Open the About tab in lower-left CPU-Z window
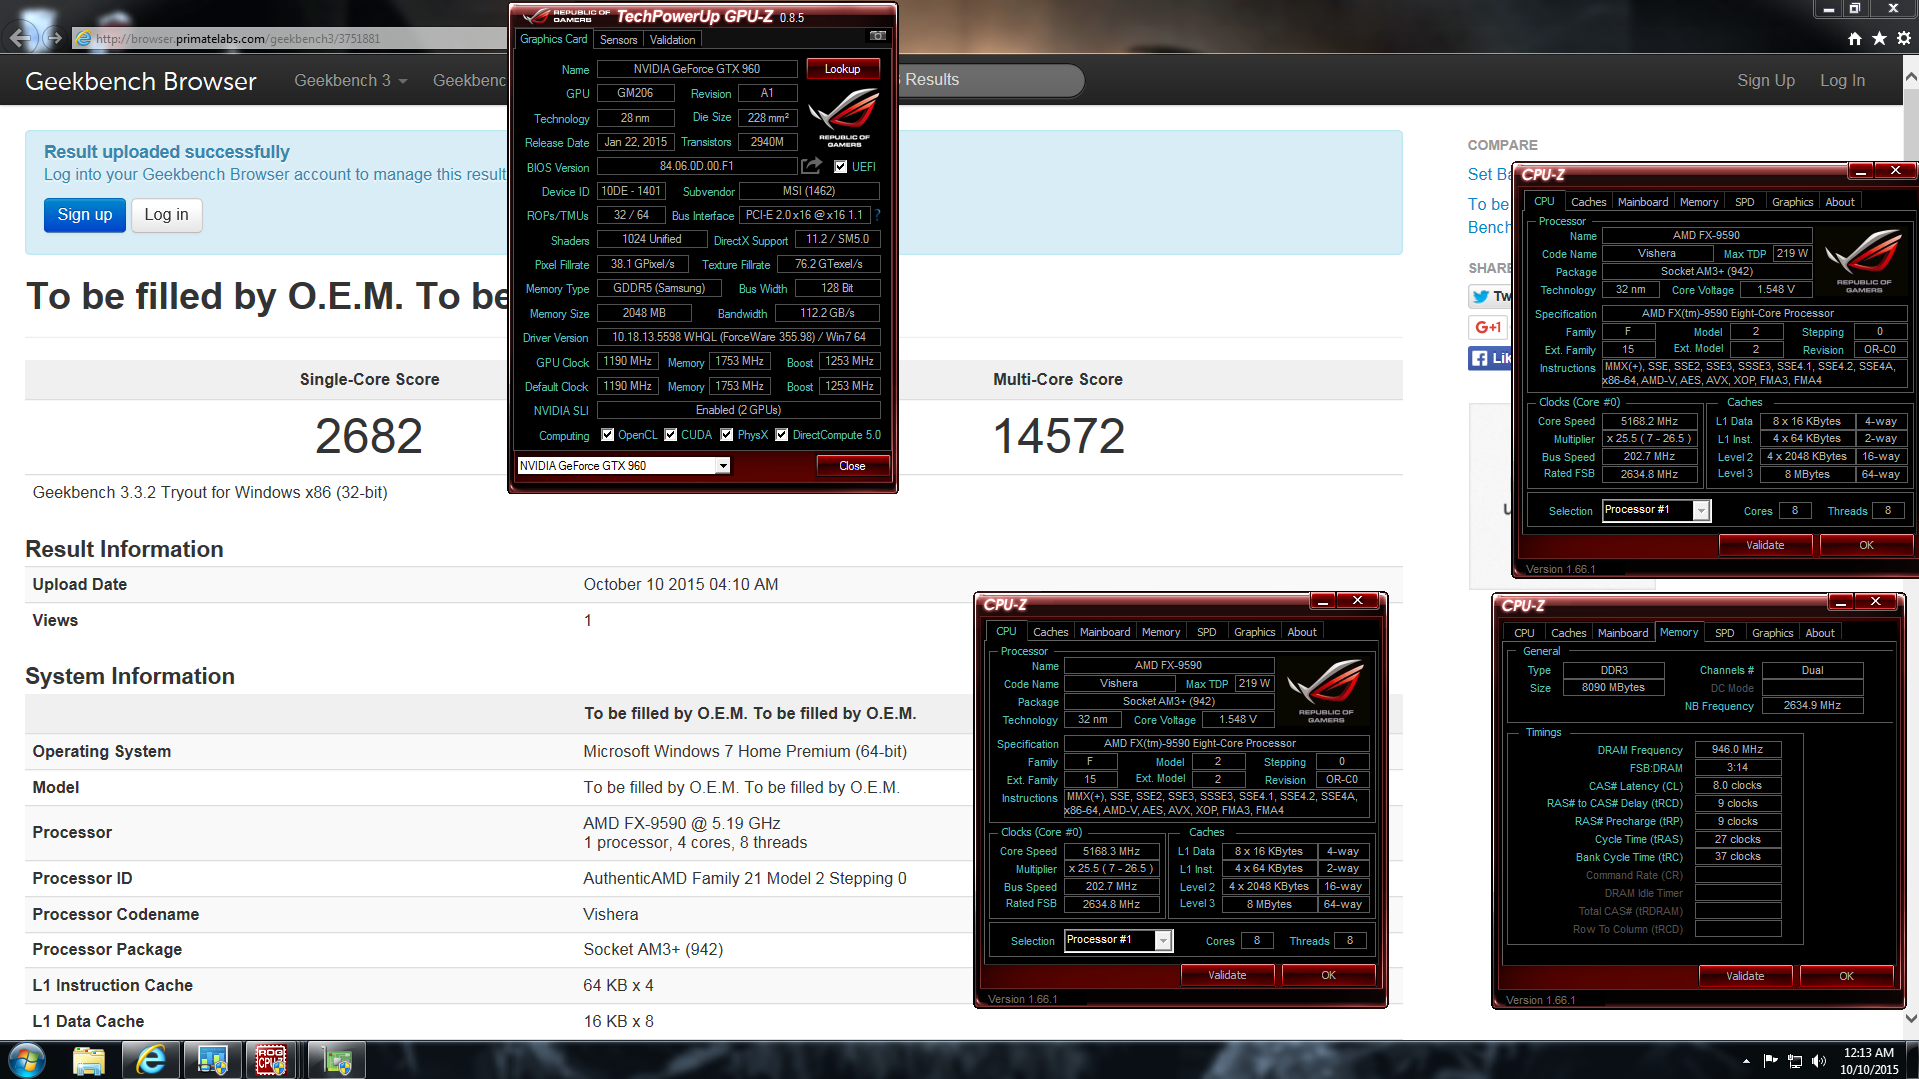Image resolution: width=1919 pixels, height=1079 pixels. click(1301, 632)
